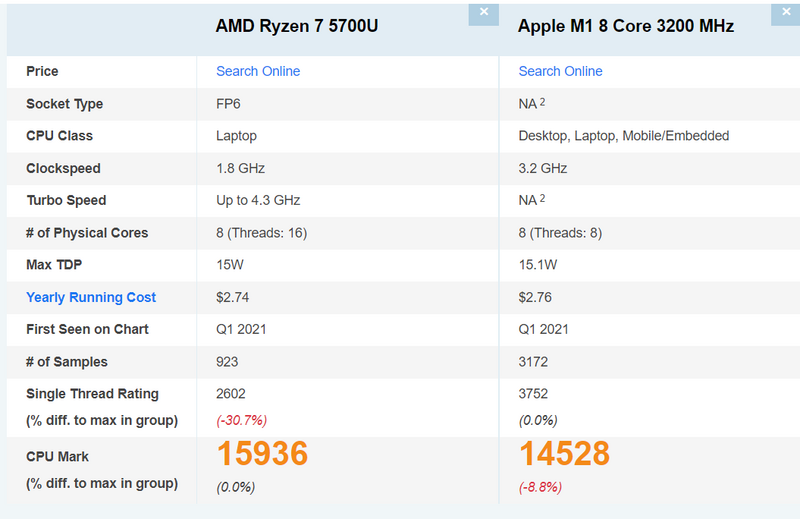
Task: Click the 15W TDP value
Action: pyautogui.click(x=230, y=265)
